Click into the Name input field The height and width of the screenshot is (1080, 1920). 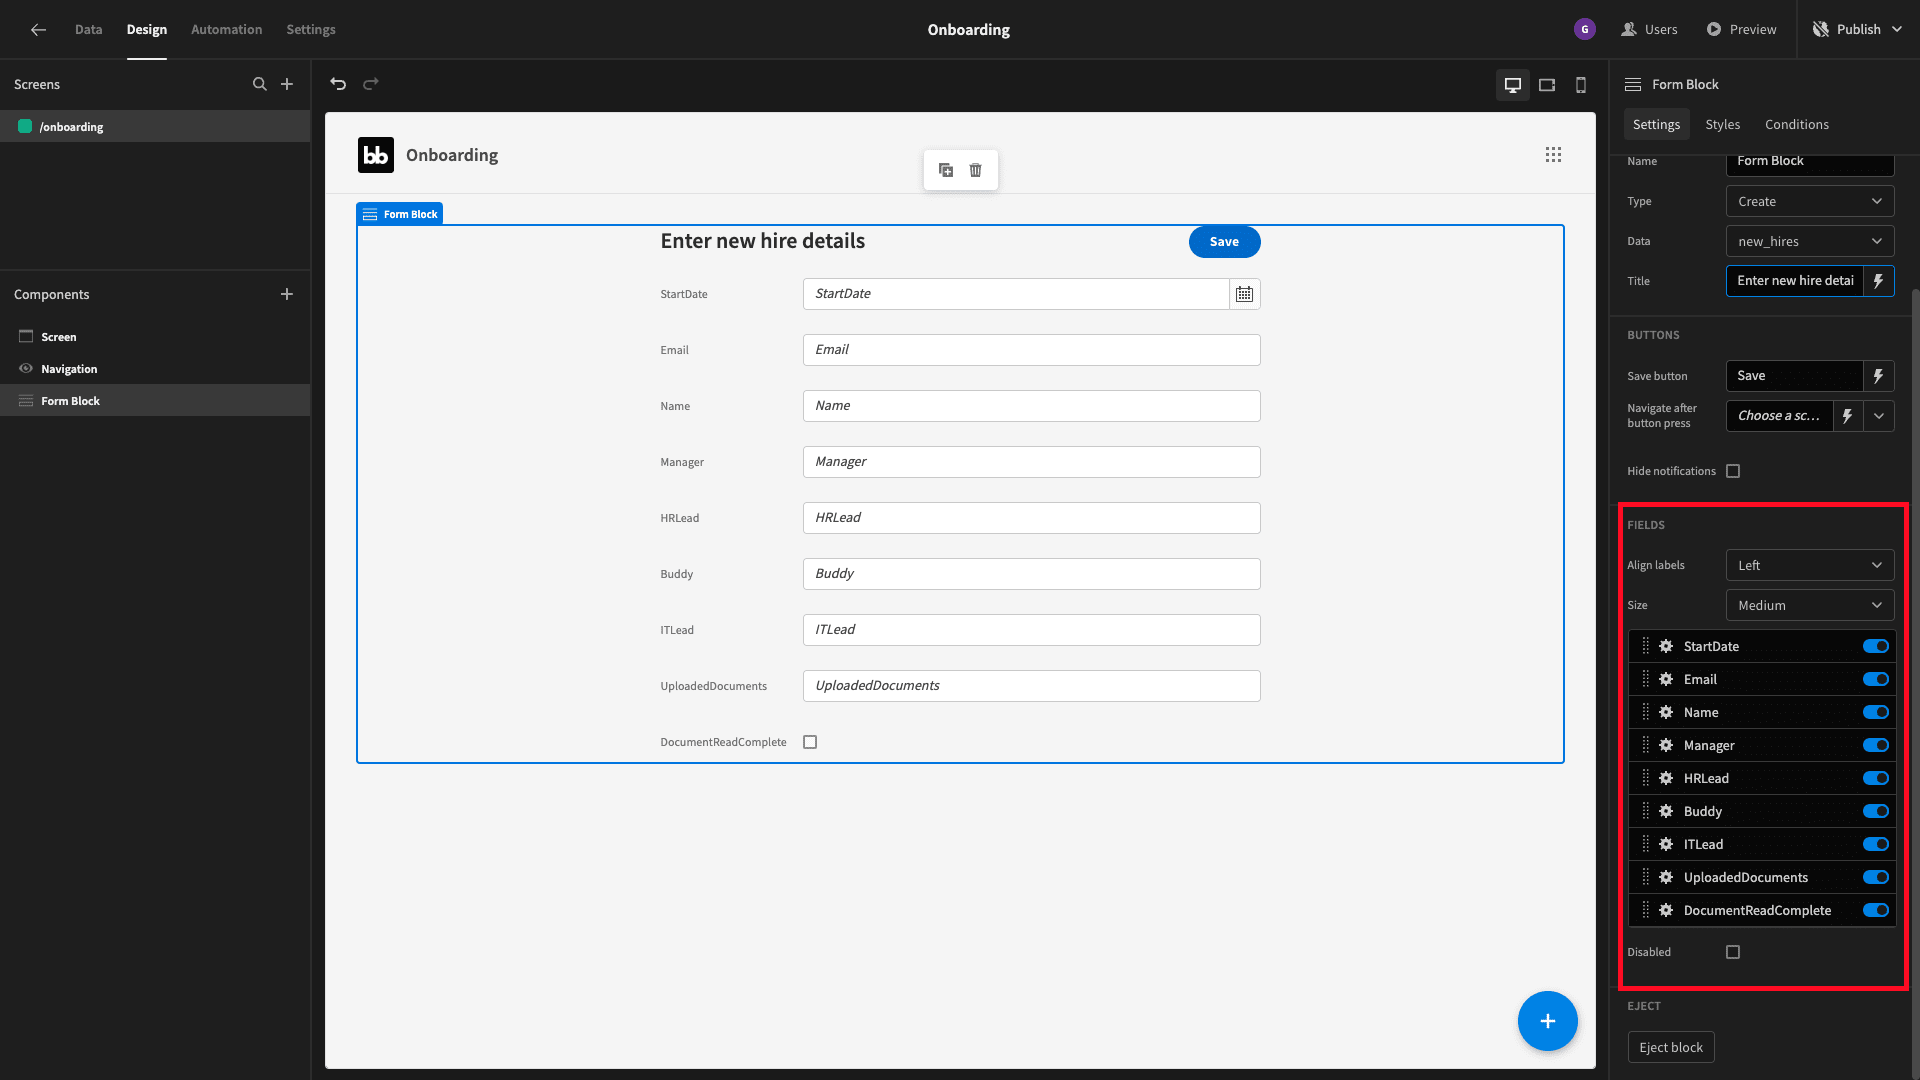point(1031,406)
